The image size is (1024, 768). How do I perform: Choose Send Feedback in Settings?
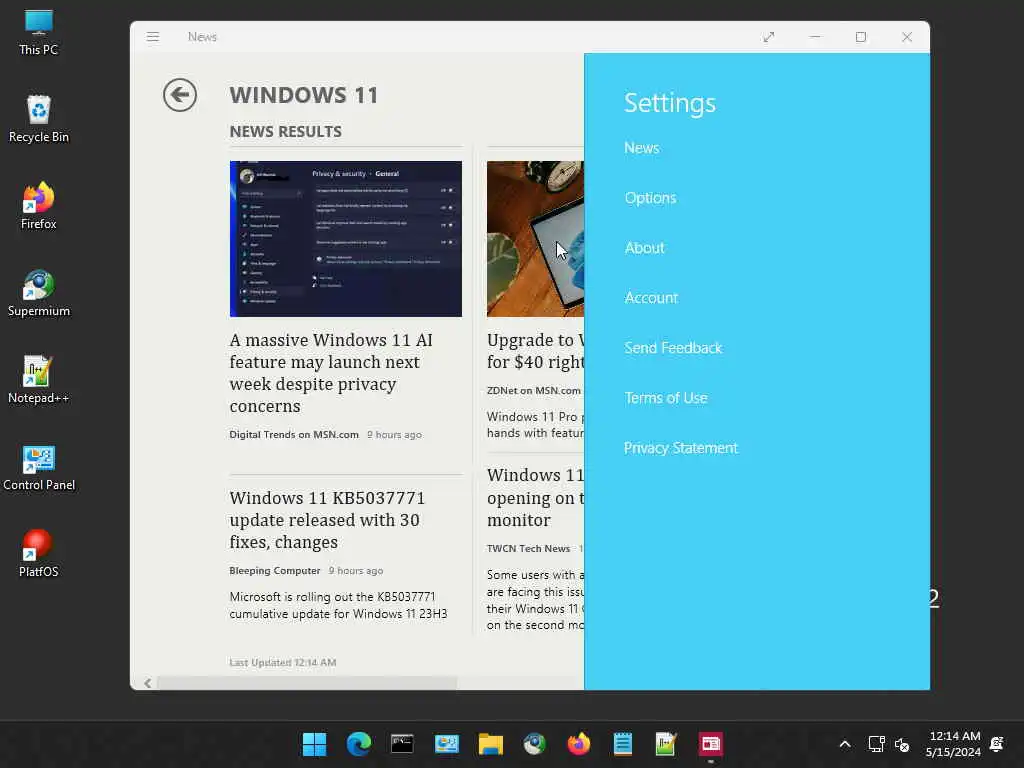(673, 348)
